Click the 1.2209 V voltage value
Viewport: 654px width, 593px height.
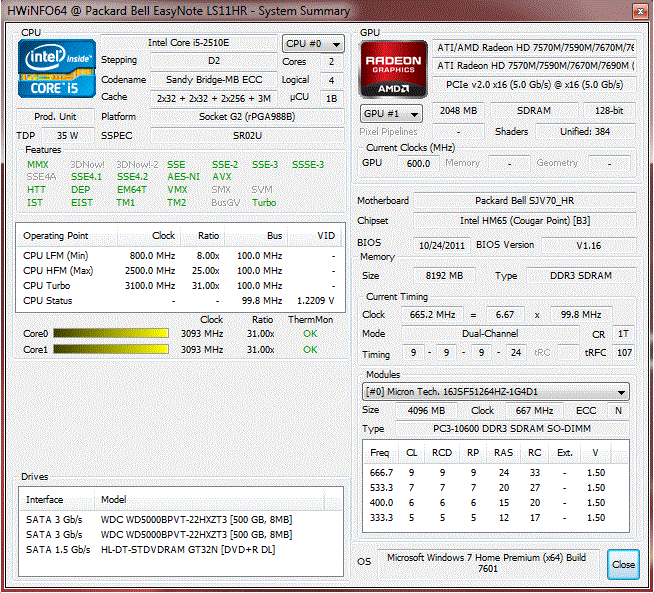click(315, 301)
